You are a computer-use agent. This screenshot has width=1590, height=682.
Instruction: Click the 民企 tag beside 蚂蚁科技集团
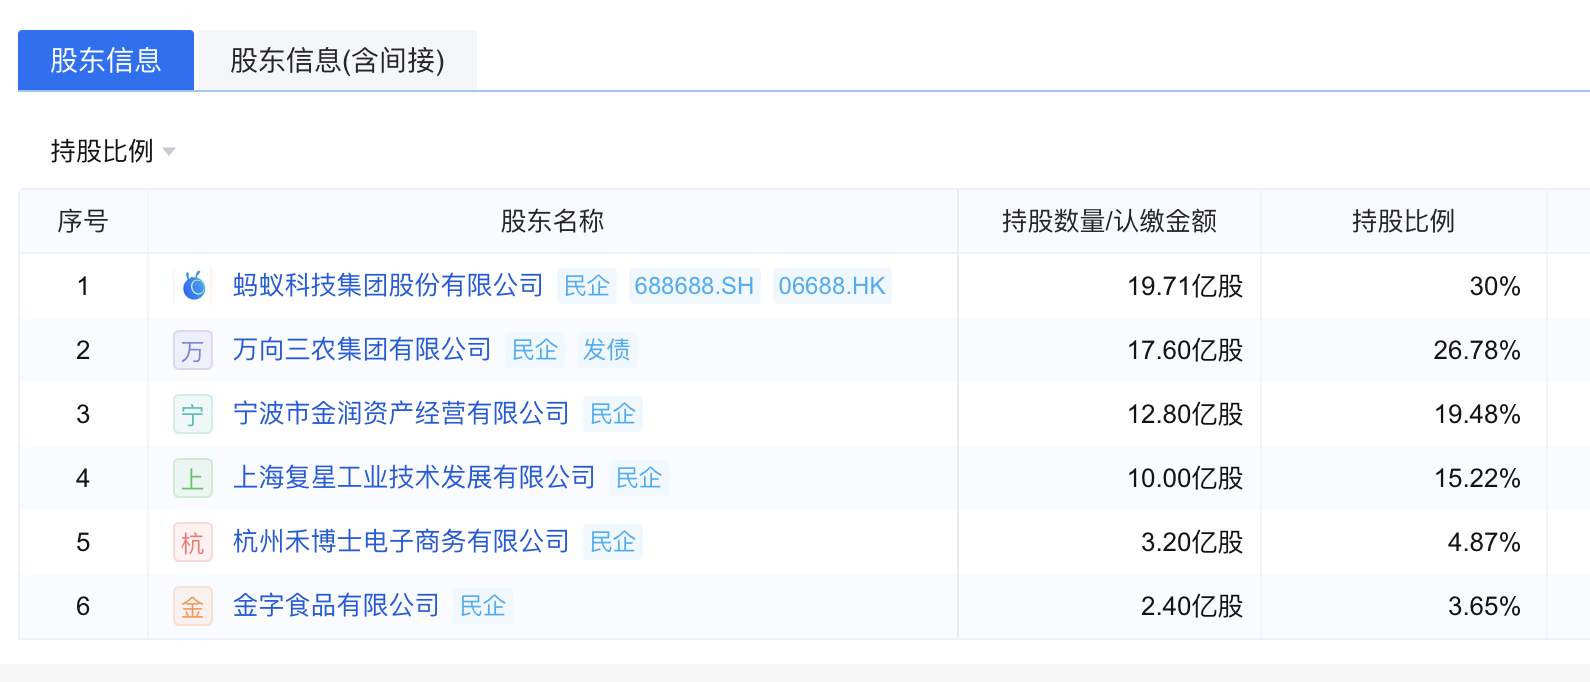[x=587, y=286]
